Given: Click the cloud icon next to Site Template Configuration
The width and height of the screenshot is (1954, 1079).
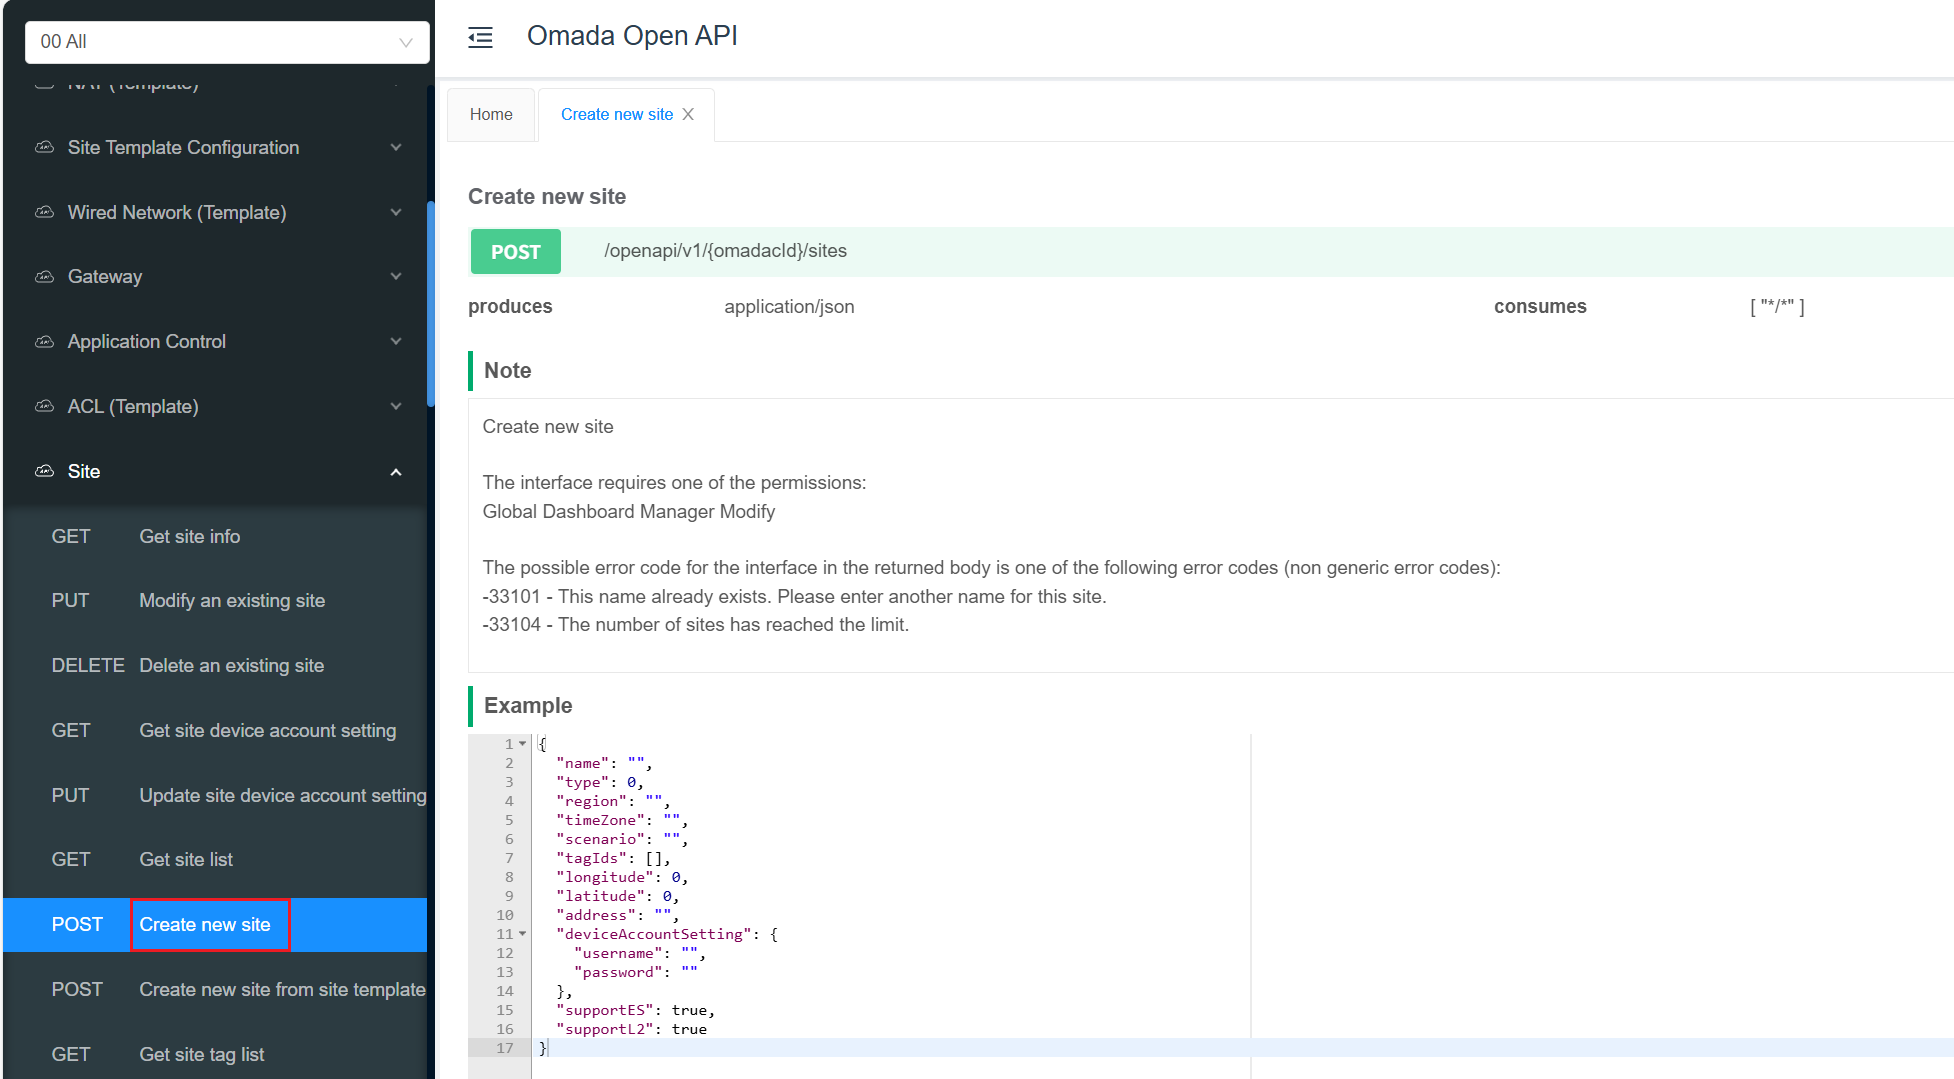Looking at the screenshot, I should pyautogui.click(x=44, y=147).
